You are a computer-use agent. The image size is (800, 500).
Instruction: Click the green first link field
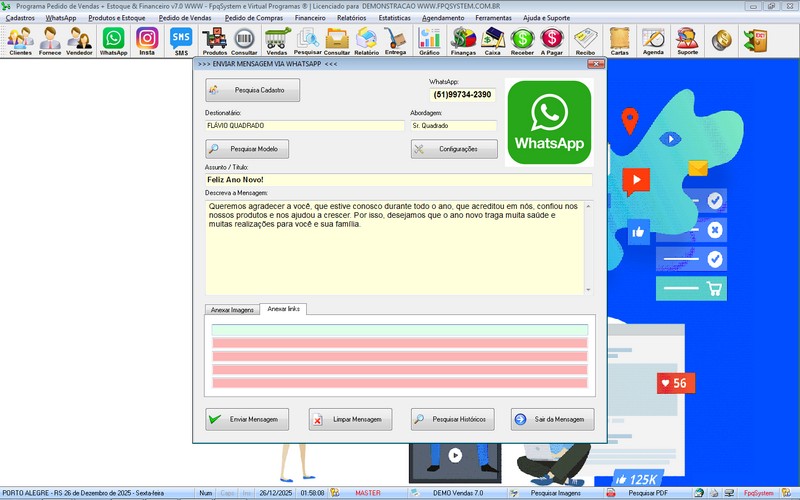(x=399, y=330)
